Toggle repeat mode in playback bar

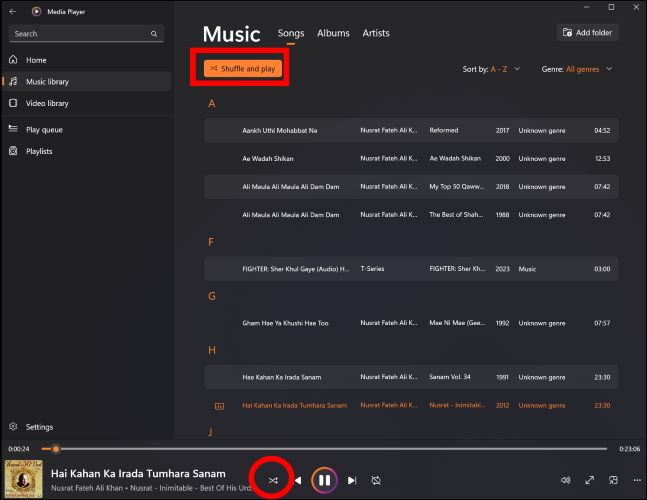click(x=376, y=480)
